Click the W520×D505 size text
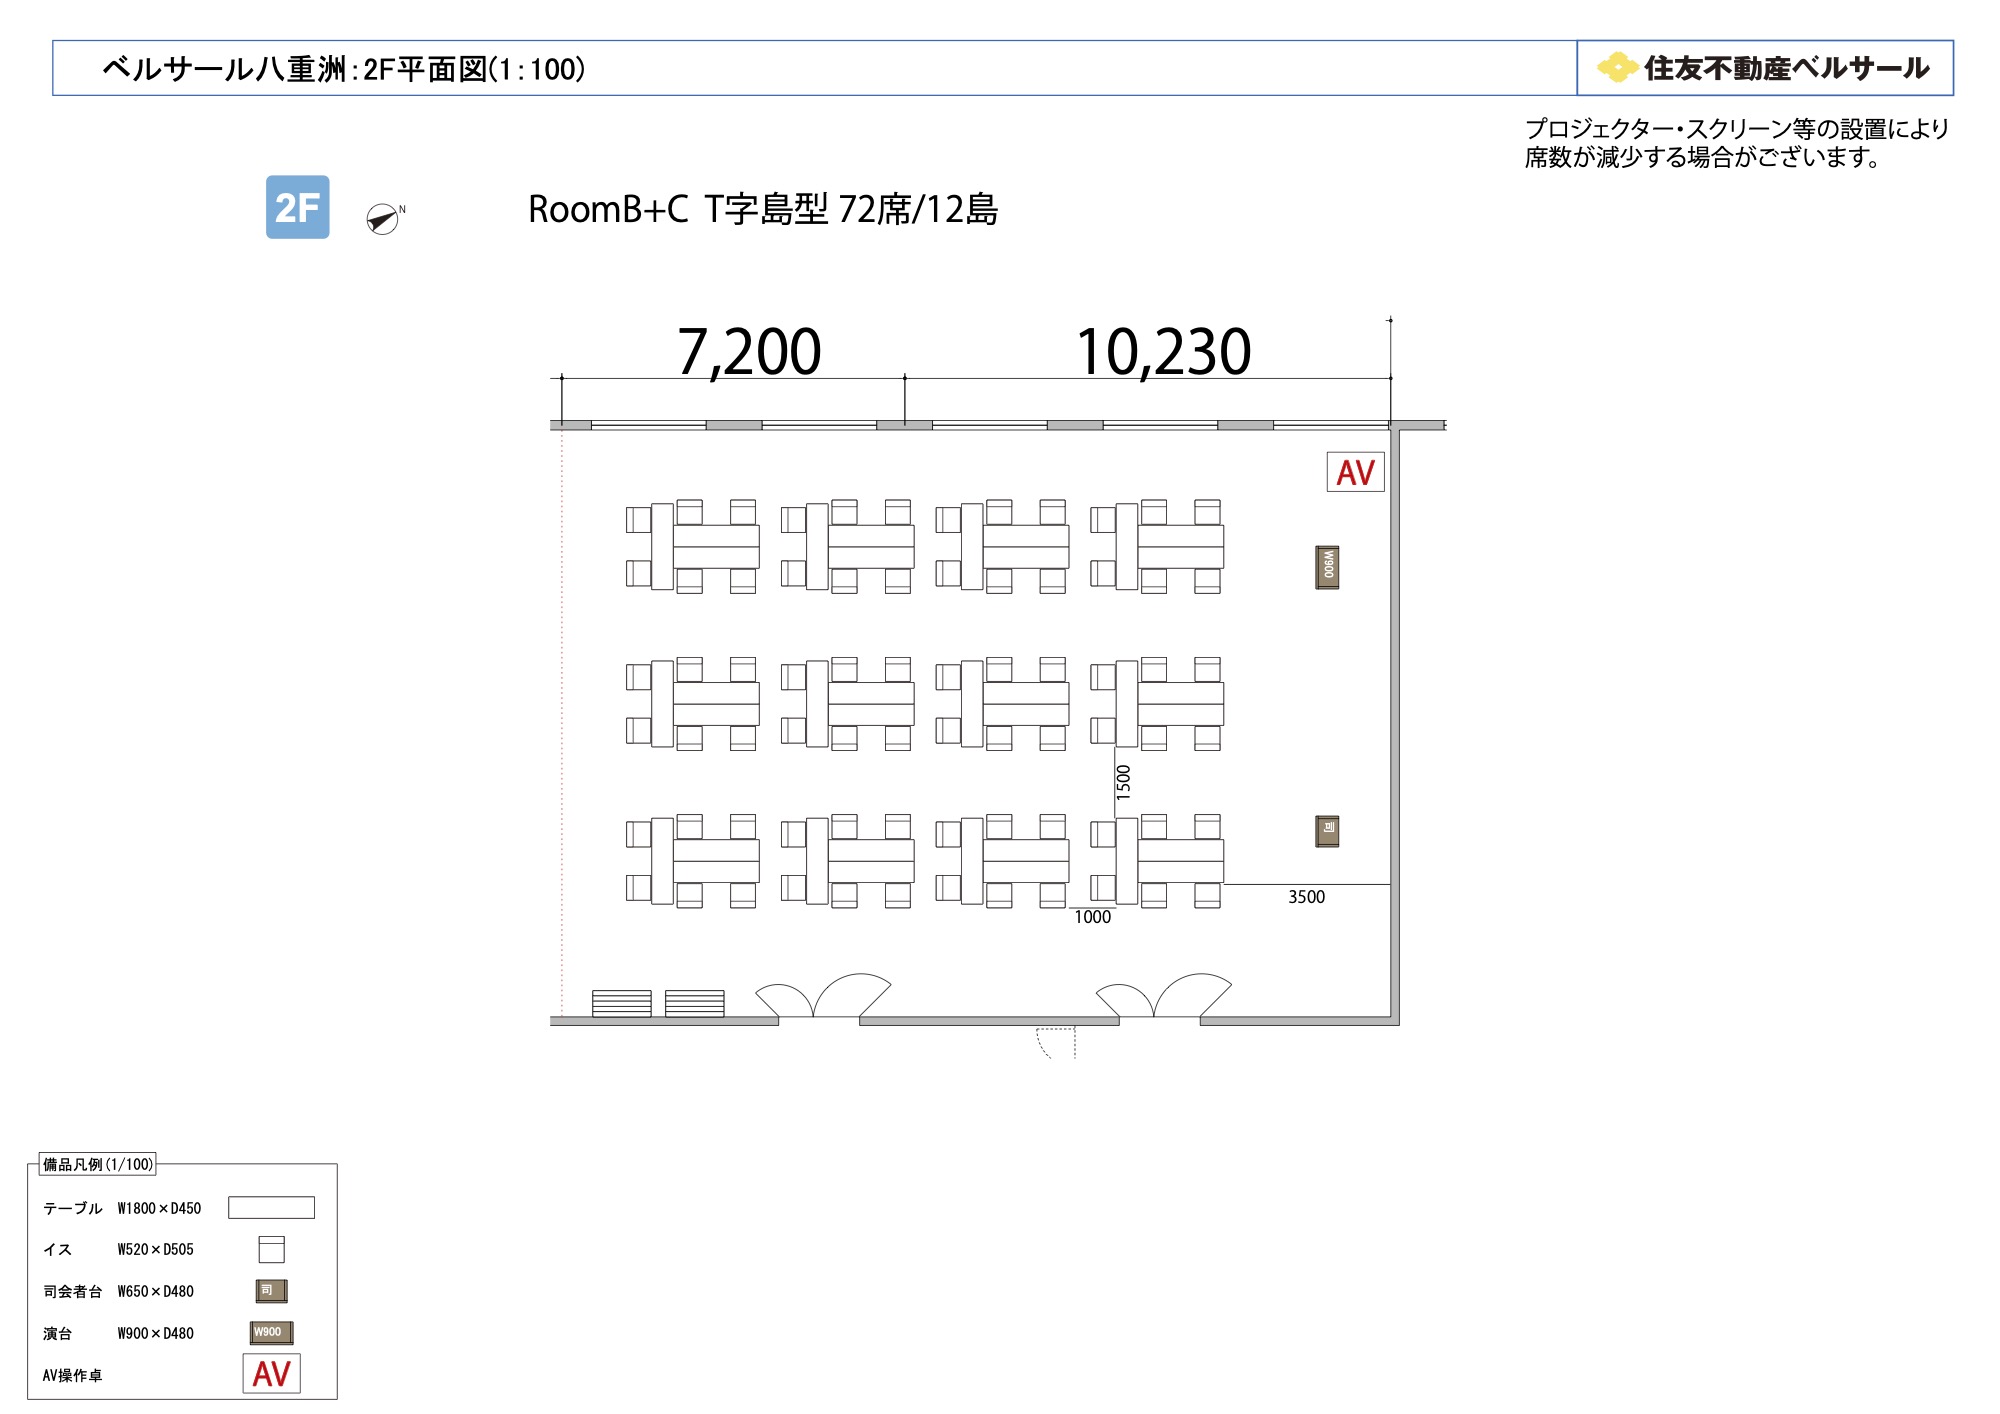2000x1414 pixels. (155, 1249)
